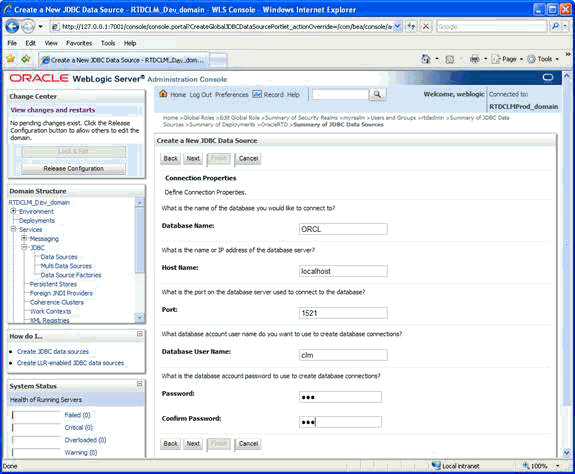This screenshot has height=474, width=575.
Task: Open the search provider dropdown arrow
Action: coord(565,26)
